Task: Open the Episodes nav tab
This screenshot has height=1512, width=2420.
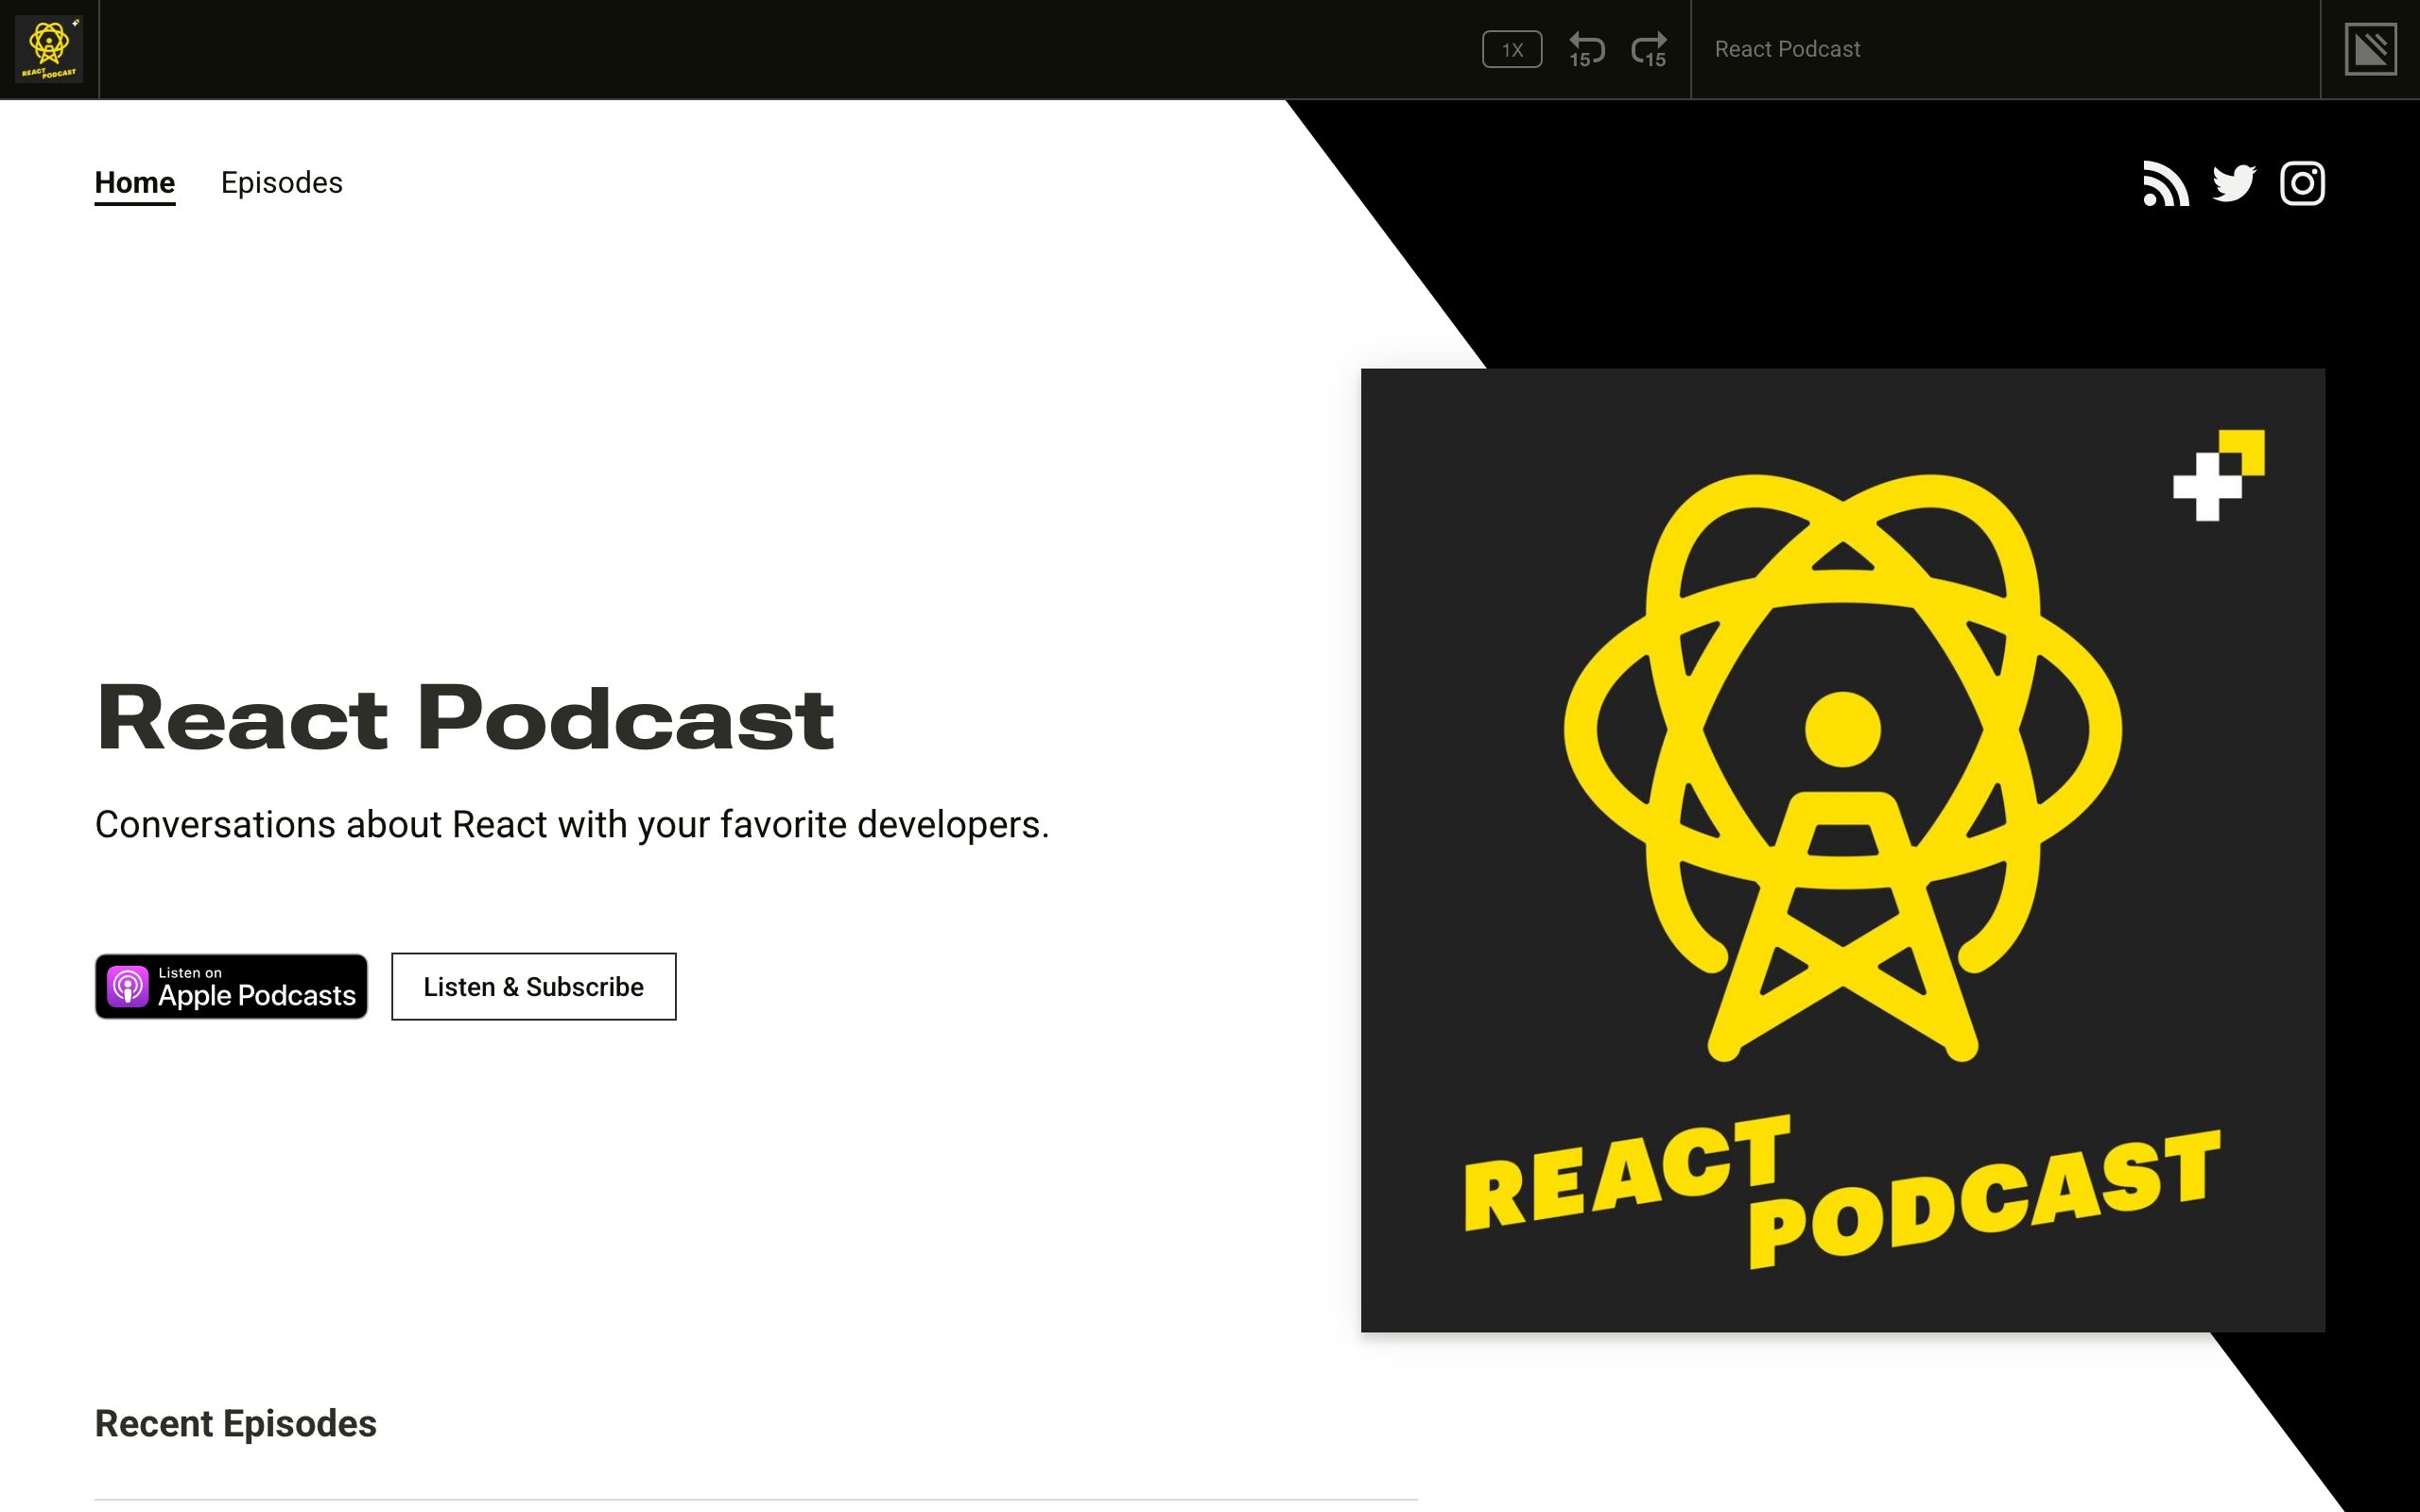Action: 282,183
